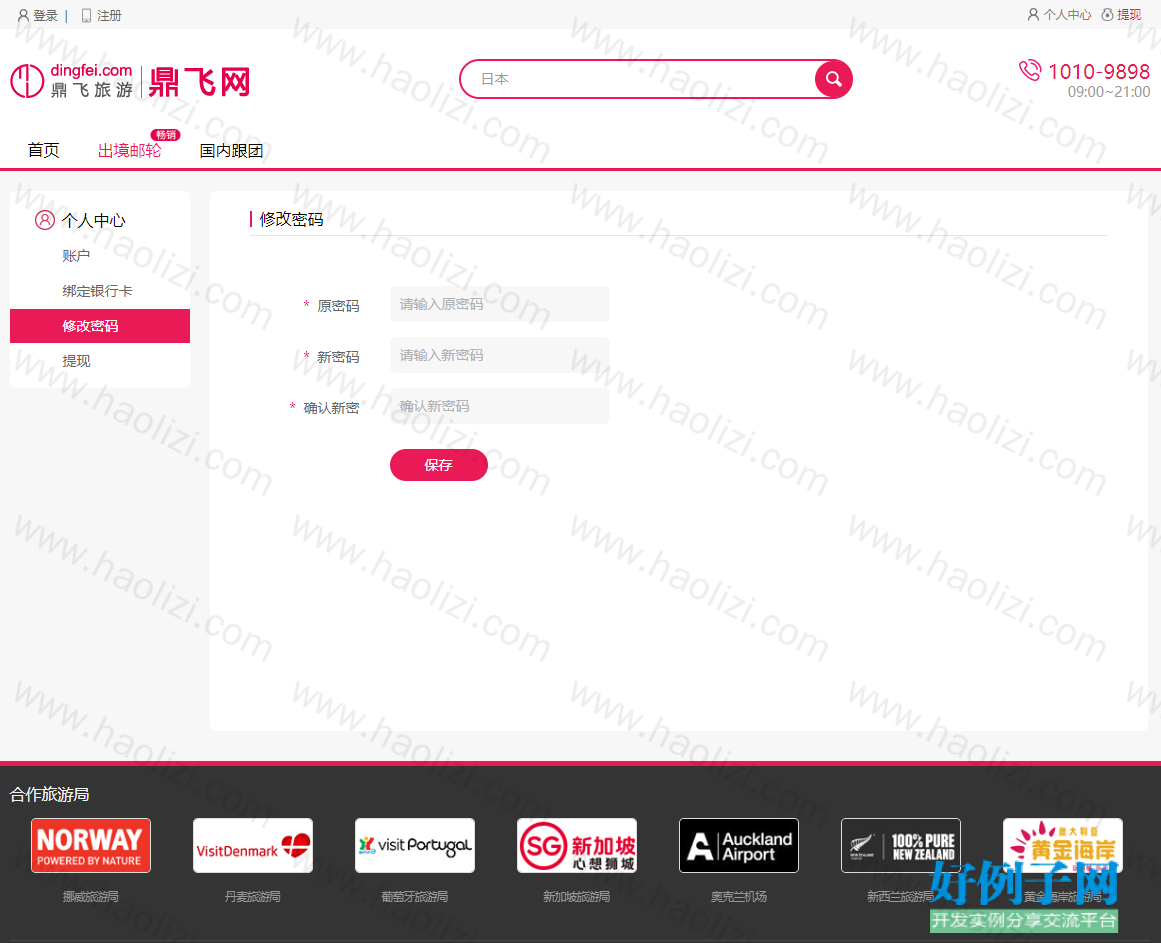Focus the search box showing 日本

(x=638, y=79)
